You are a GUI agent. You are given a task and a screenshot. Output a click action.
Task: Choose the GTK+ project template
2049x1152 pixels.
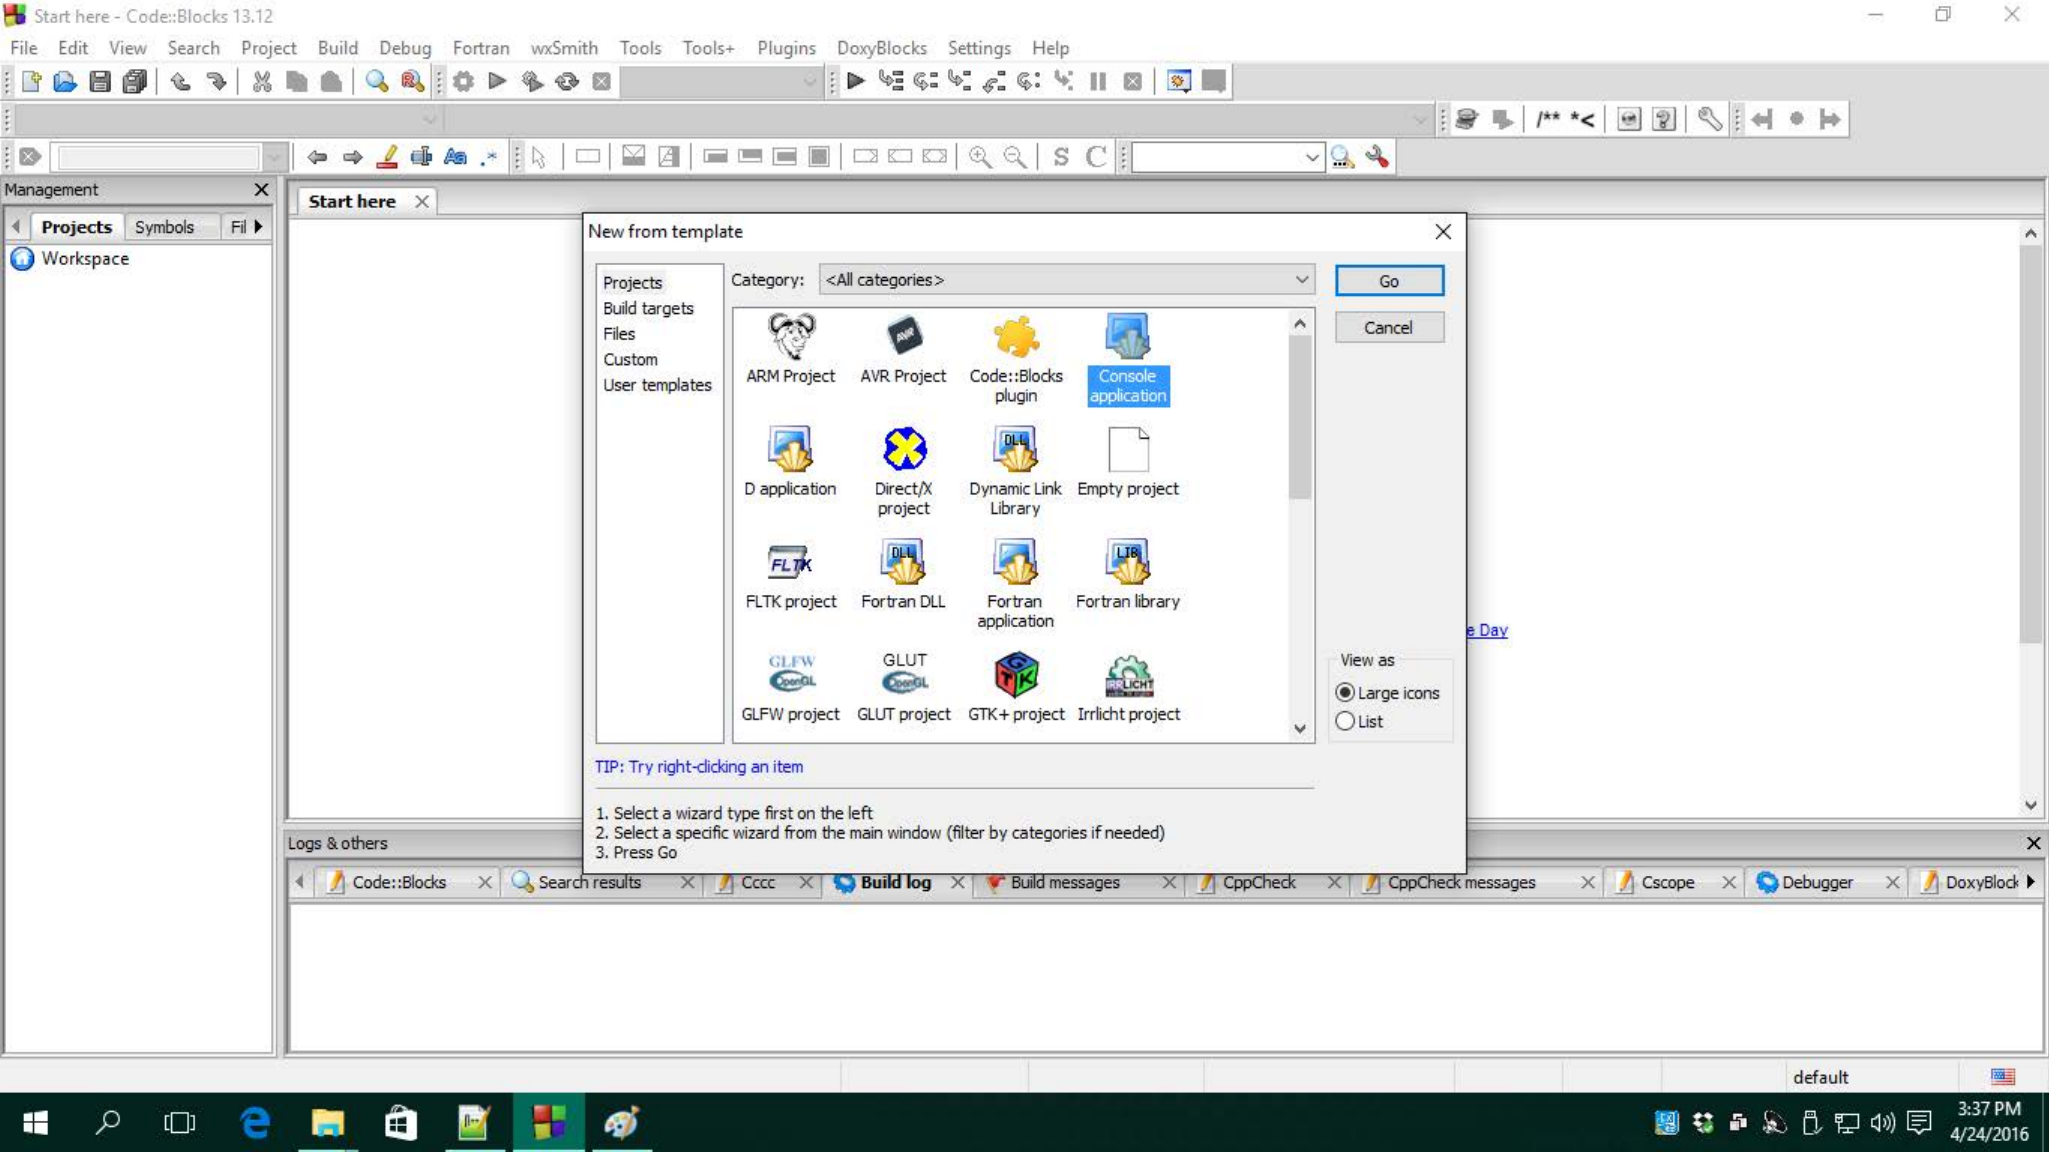(1015, 676)
